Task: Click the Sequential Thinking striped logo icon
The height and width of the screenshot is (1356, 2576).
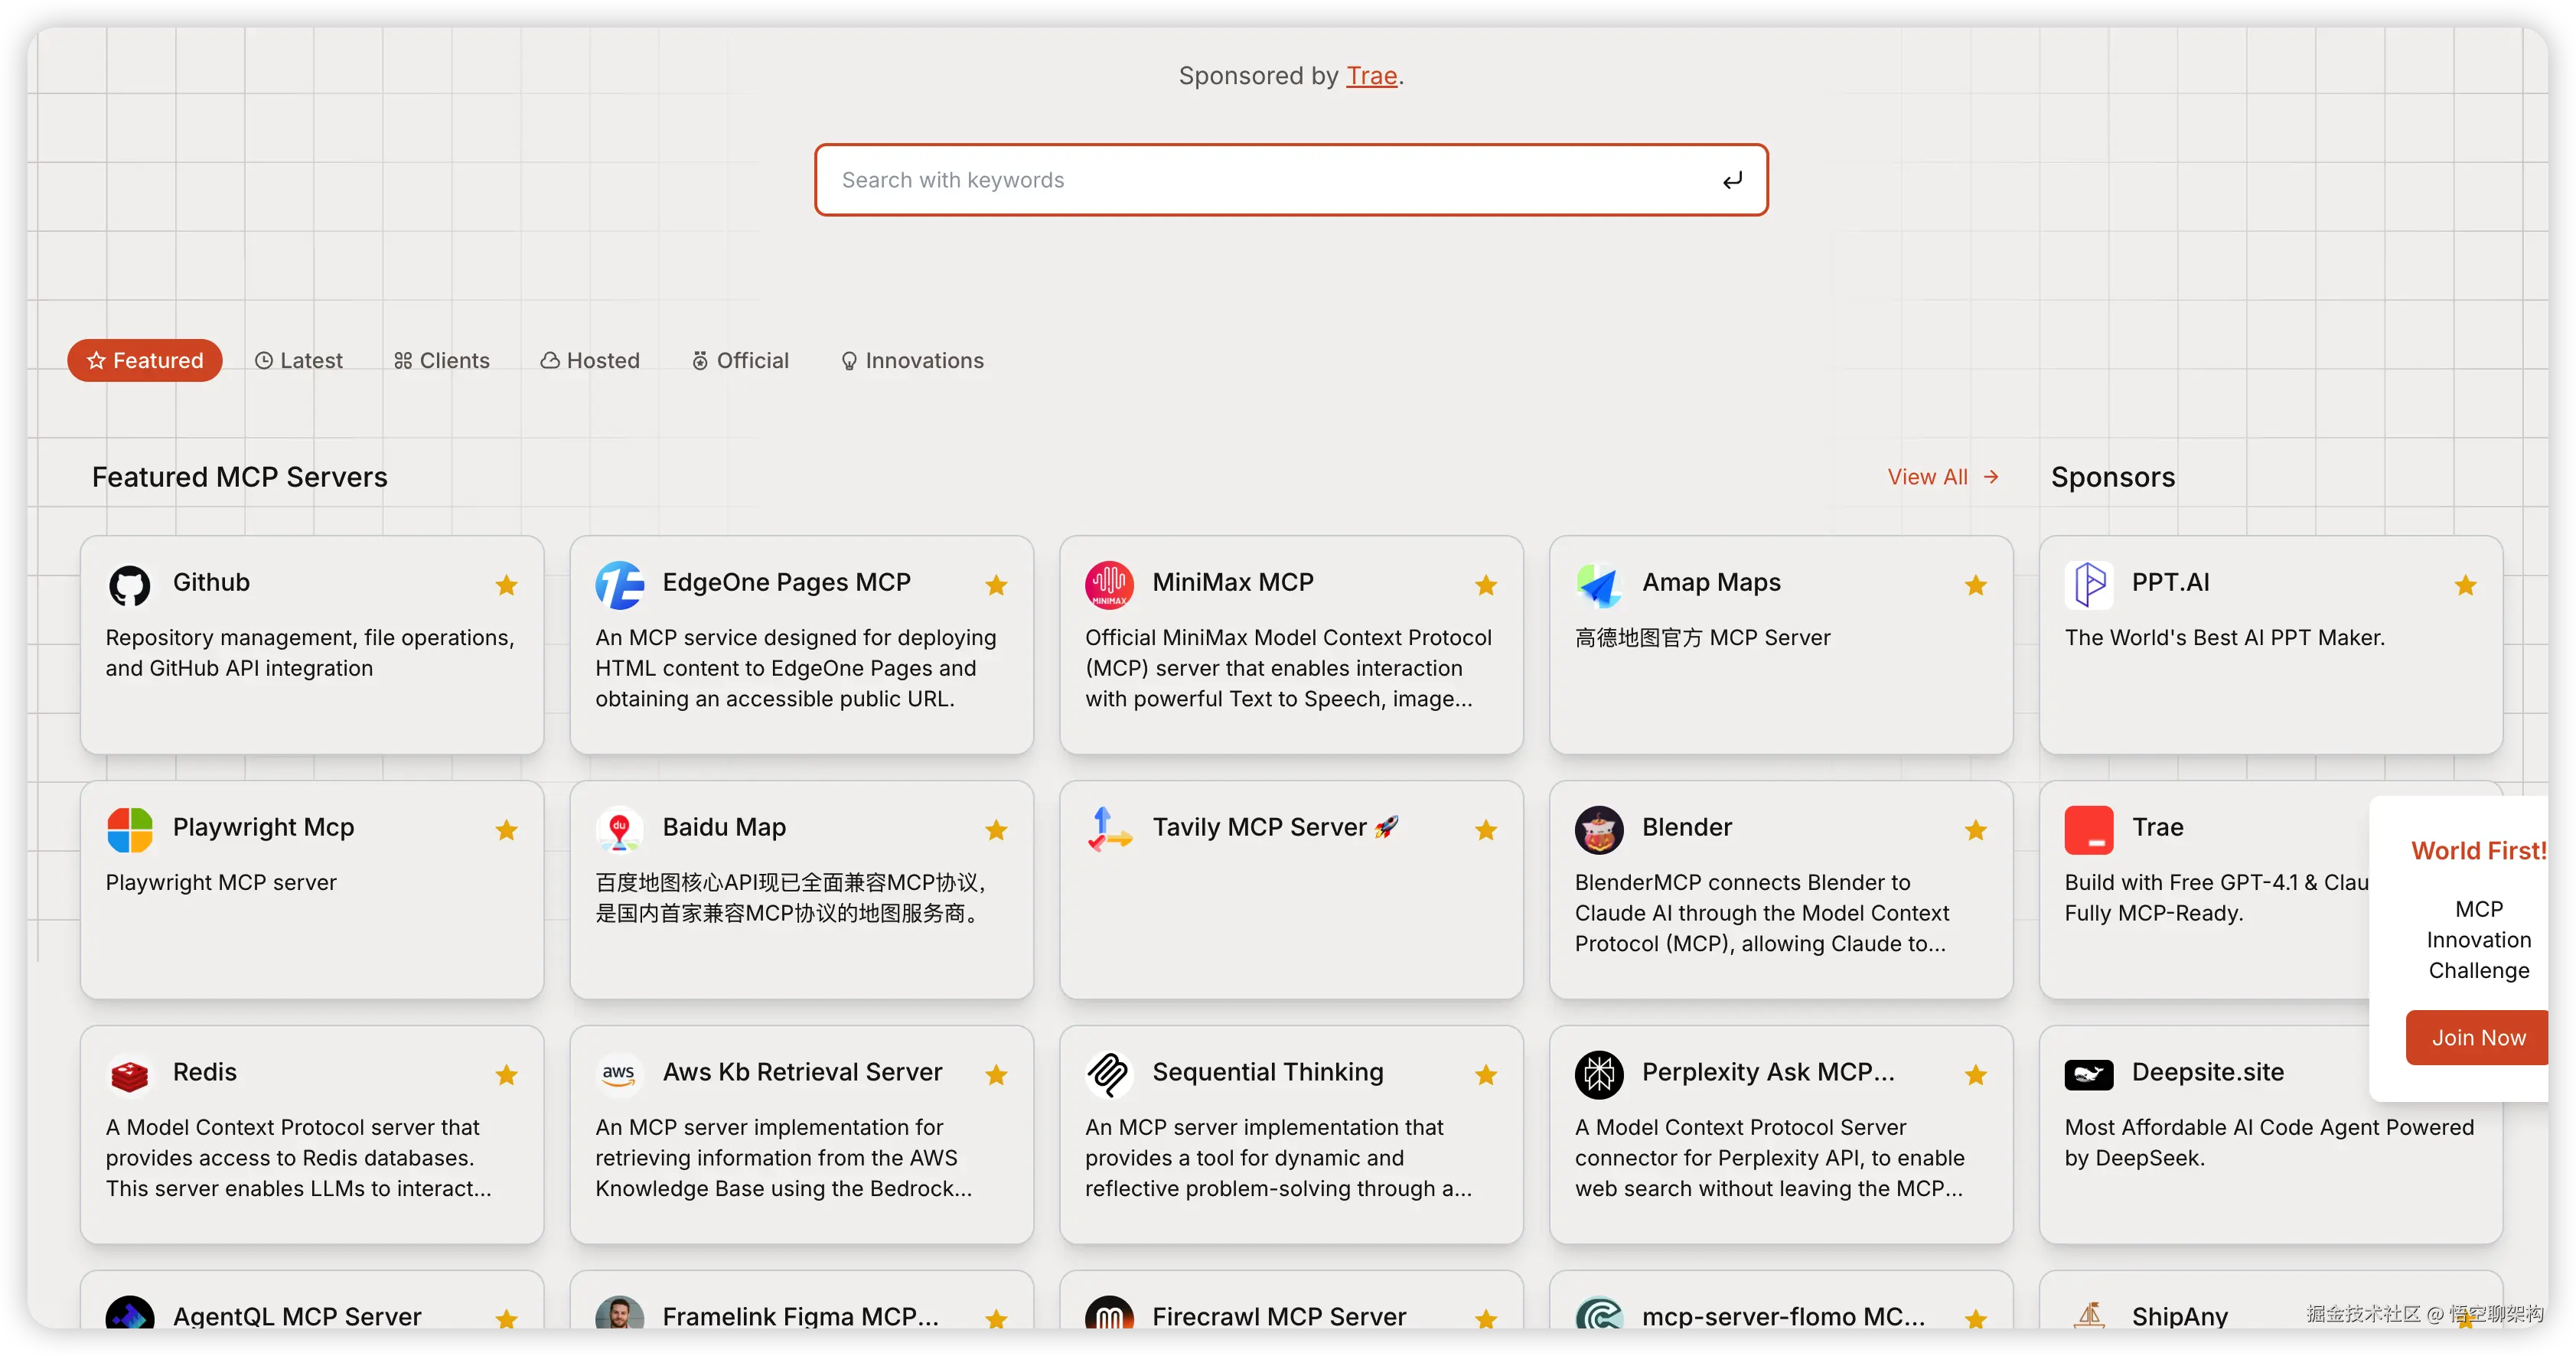Action: pyautogui.click(x=1109, y=1075)
